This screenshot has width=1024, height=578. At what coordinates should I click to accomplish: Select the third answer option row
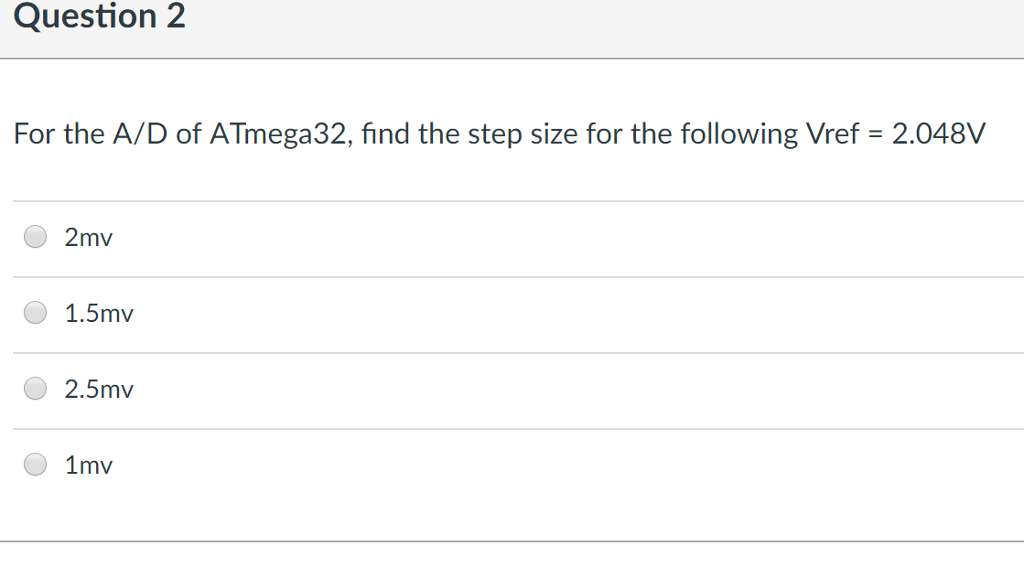coord(500,388)
